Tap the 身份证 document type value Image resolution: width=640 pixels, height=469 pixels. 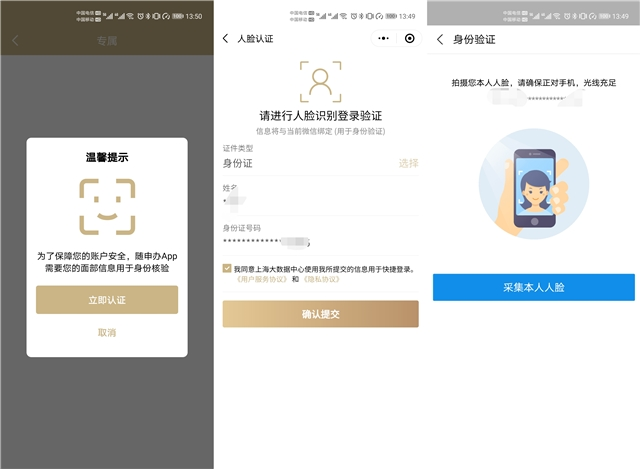coord(240,163)
